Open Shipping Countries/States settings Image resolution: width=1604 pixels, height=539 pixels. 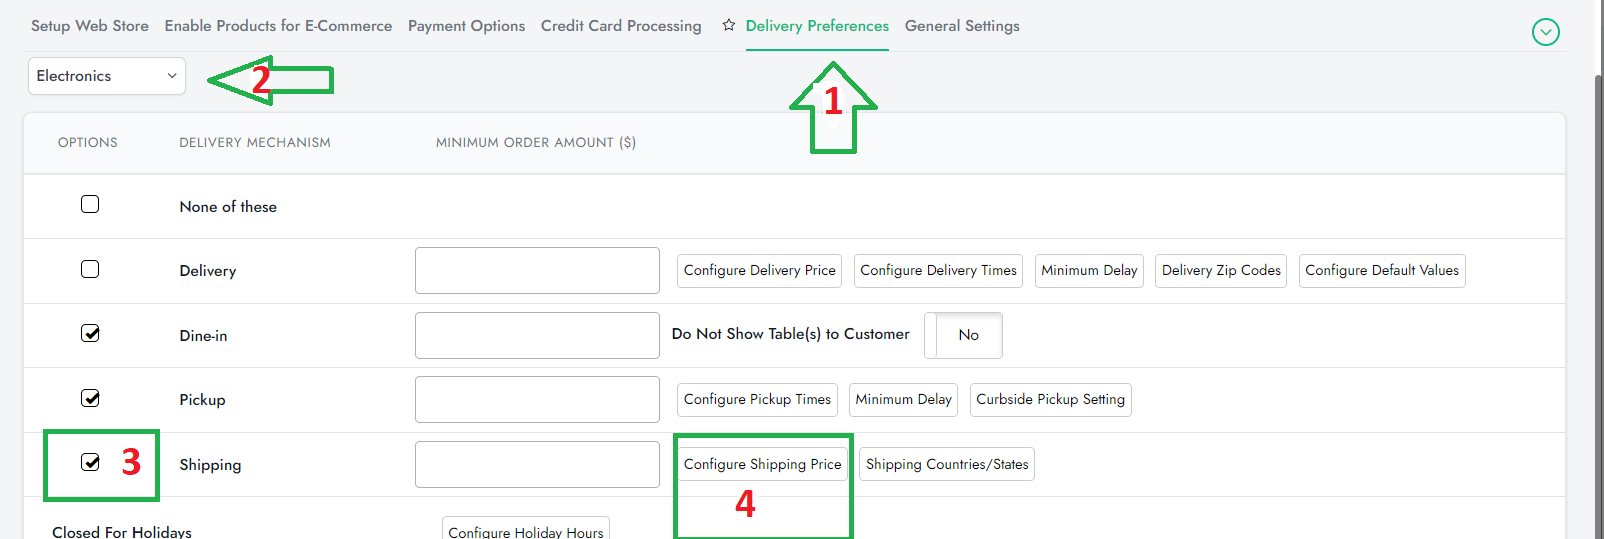(x=946, y=464)
